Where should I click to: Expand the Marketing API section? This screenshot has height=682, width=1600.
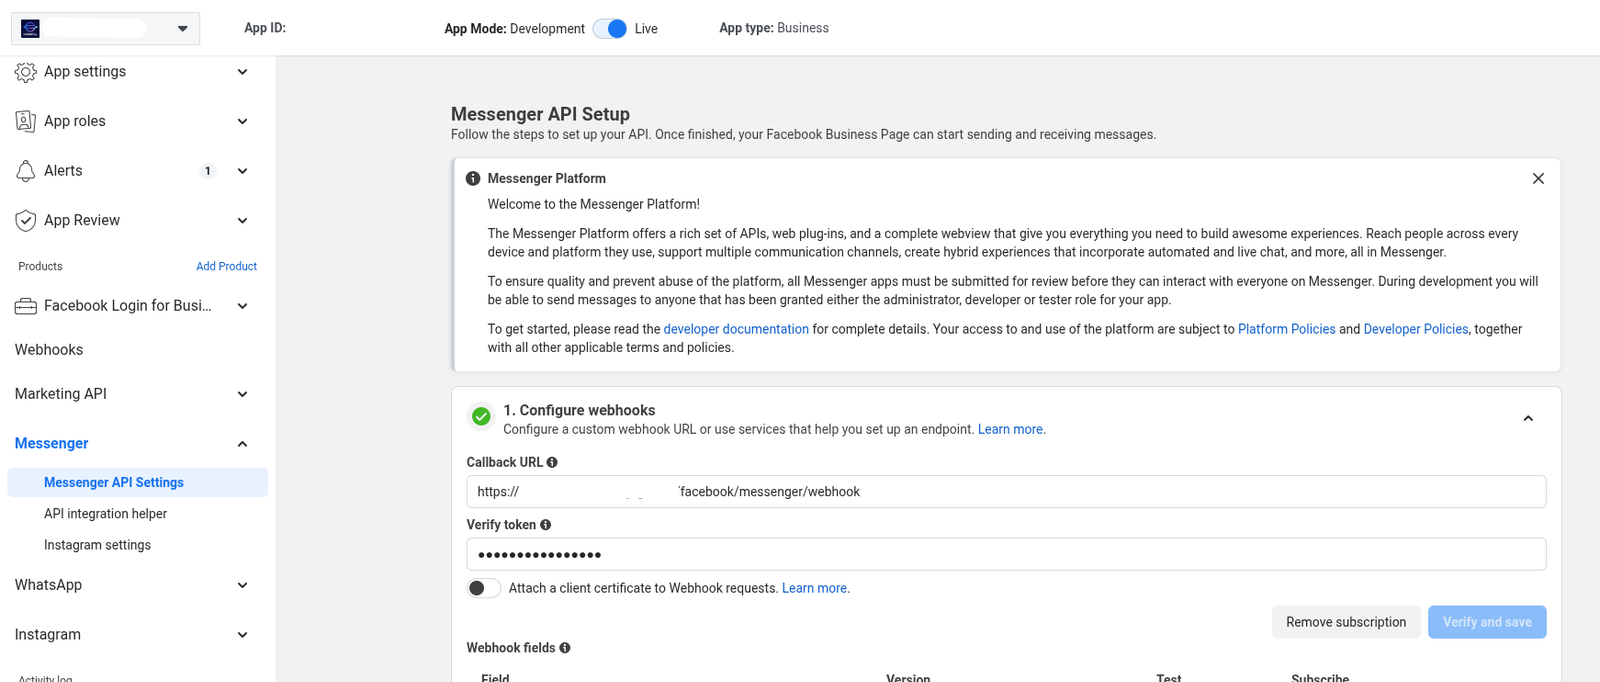point(242,394)
